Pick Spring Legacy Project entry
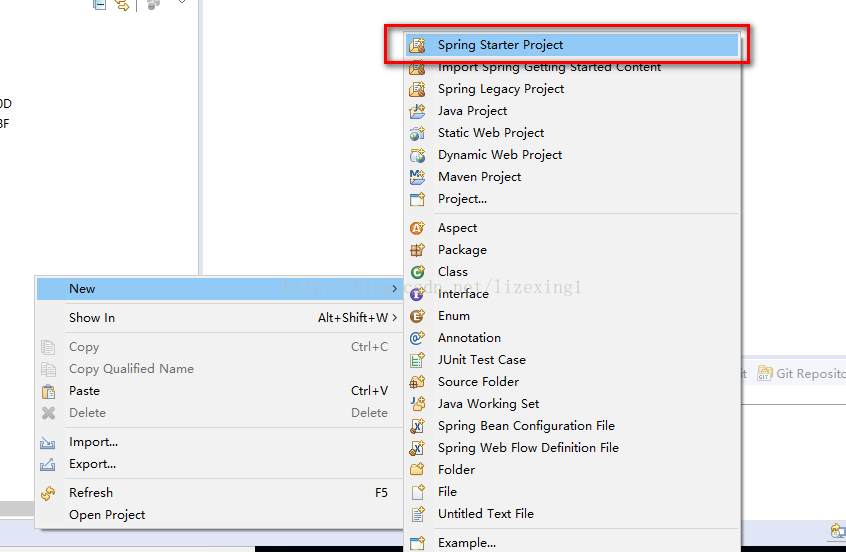This screenshot has height=552, width=846. coord(572,89)
